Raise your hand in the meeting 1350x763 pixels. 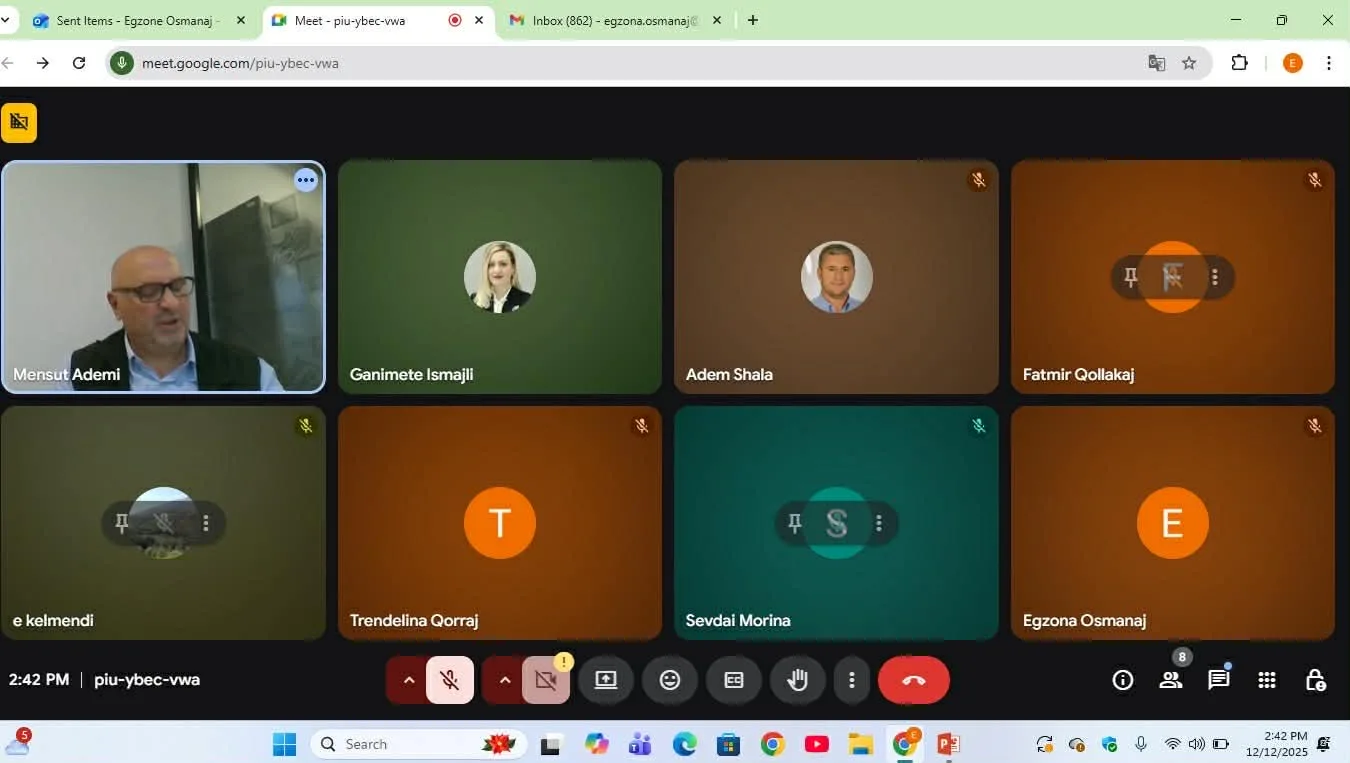(x=797, y=679)
